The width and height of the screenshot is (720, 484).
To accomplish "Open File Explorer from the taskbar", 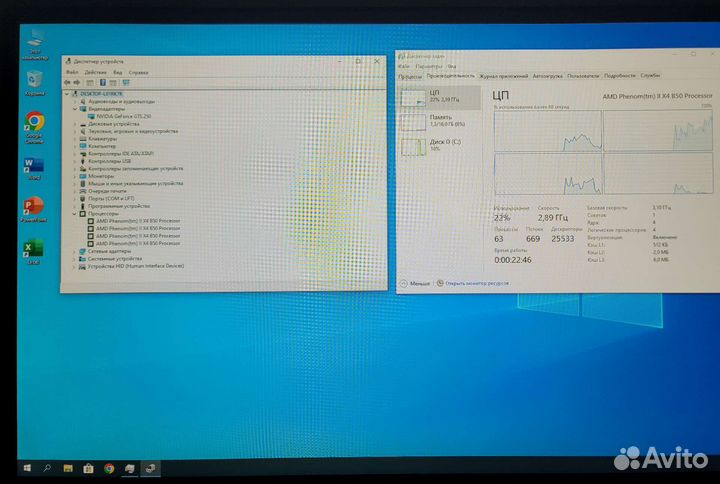I will [x=68, y=468].
